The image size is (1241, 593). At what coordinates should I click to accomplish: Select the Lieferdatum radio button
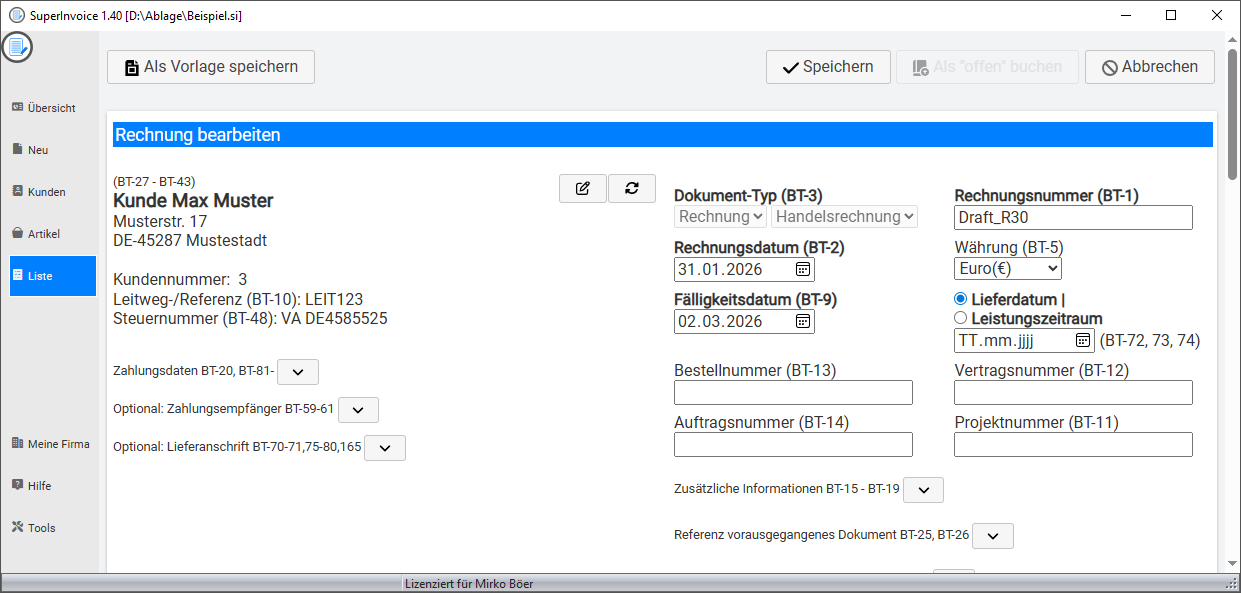point(961,299)
